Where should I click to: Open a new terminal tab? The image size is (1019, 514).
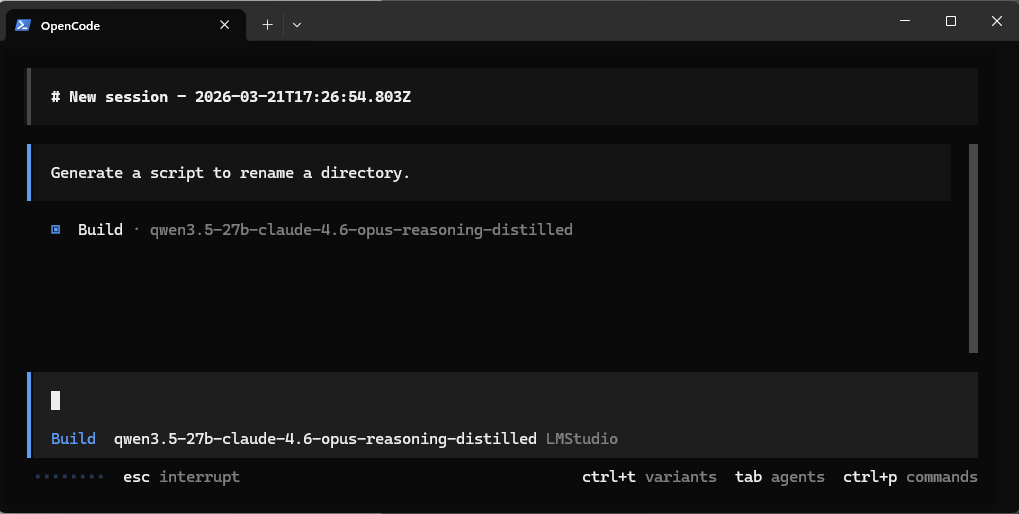pos(267,25)
